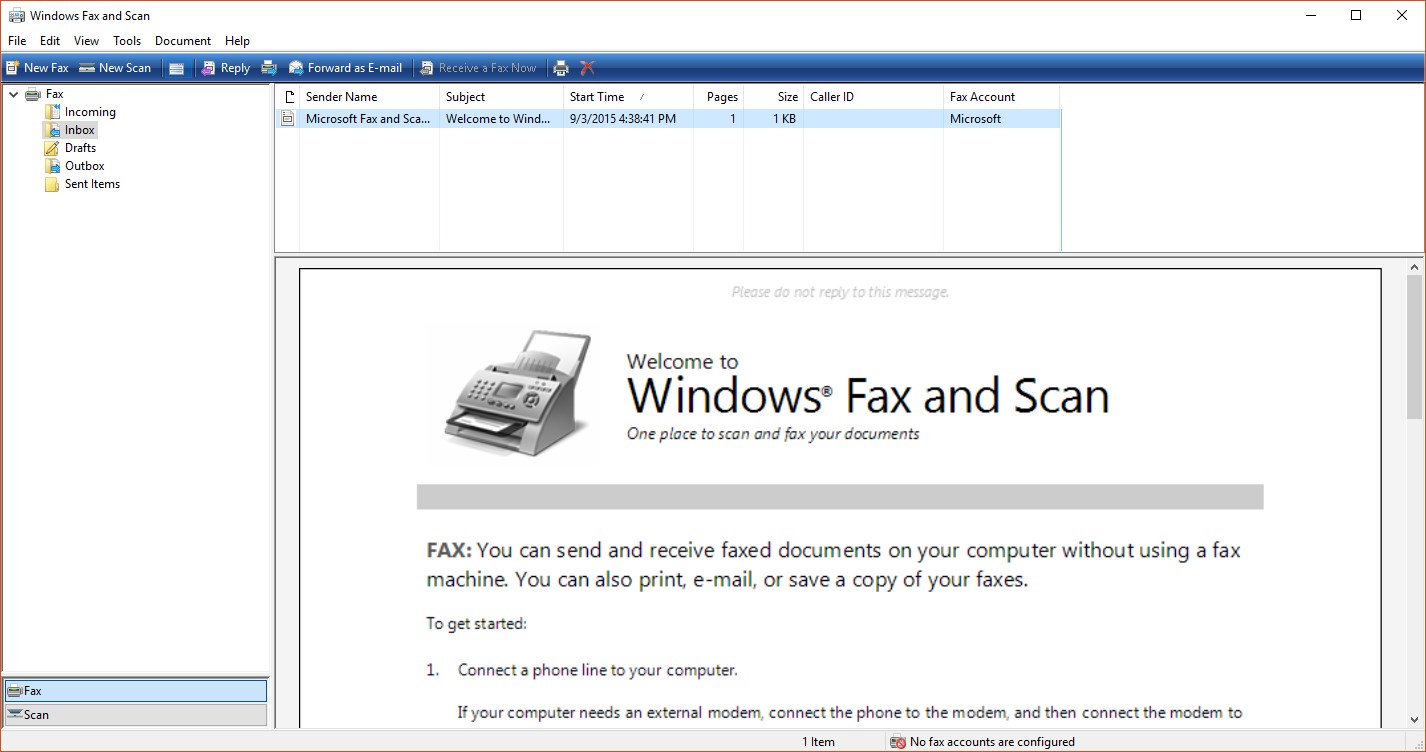Select the Drafts folder

click(x=80, y=147)
